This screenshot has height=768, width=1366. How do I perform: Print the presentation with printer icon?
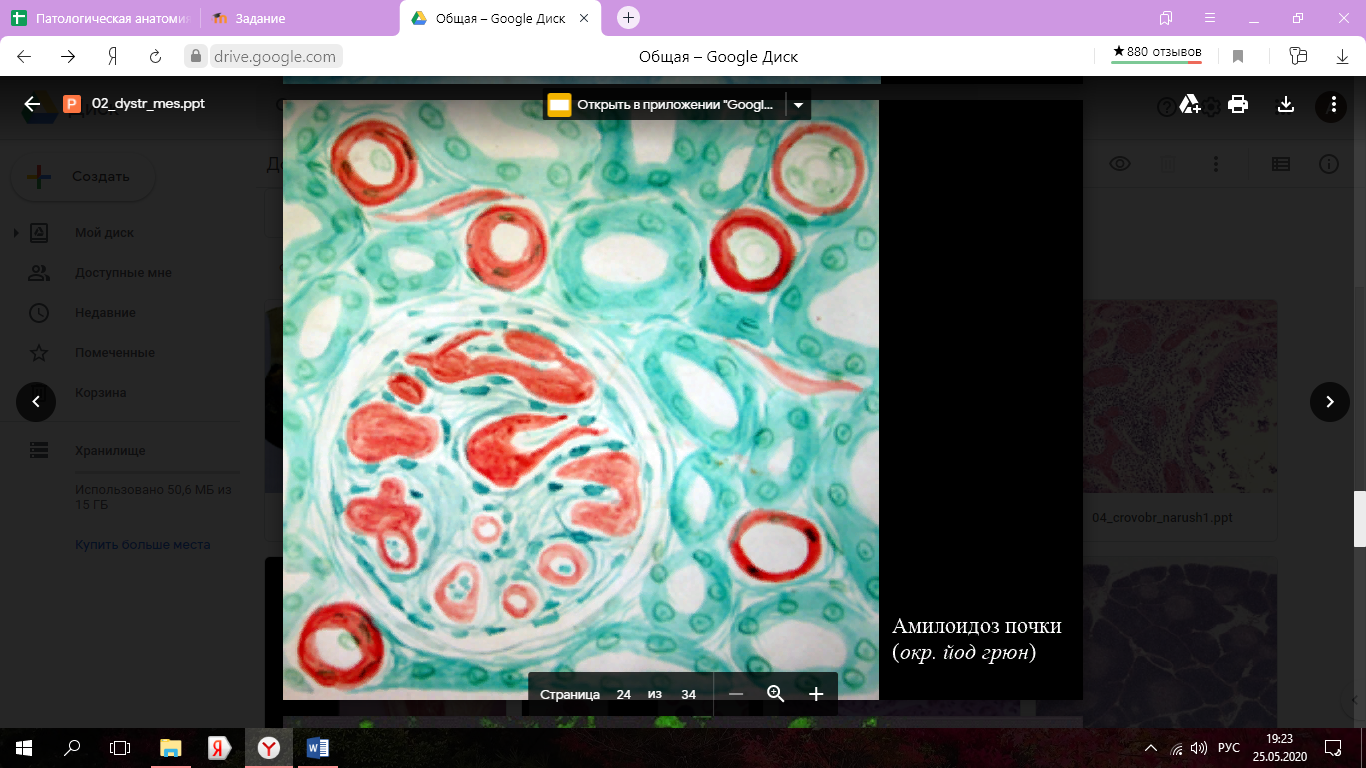coord(1238,104)
